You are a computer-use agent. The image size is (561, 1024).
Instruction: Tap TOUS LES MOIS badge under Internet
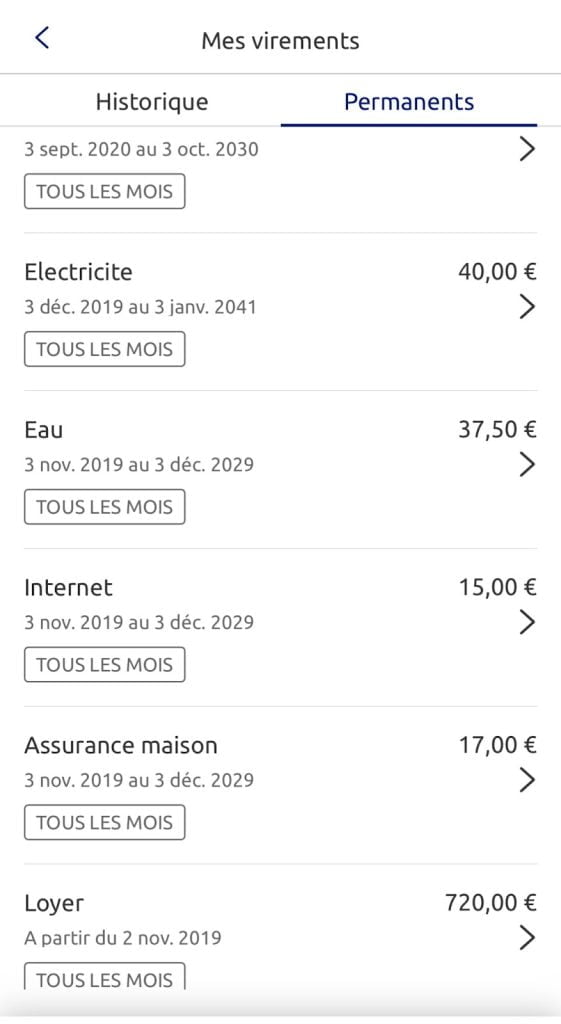point(104,664)
